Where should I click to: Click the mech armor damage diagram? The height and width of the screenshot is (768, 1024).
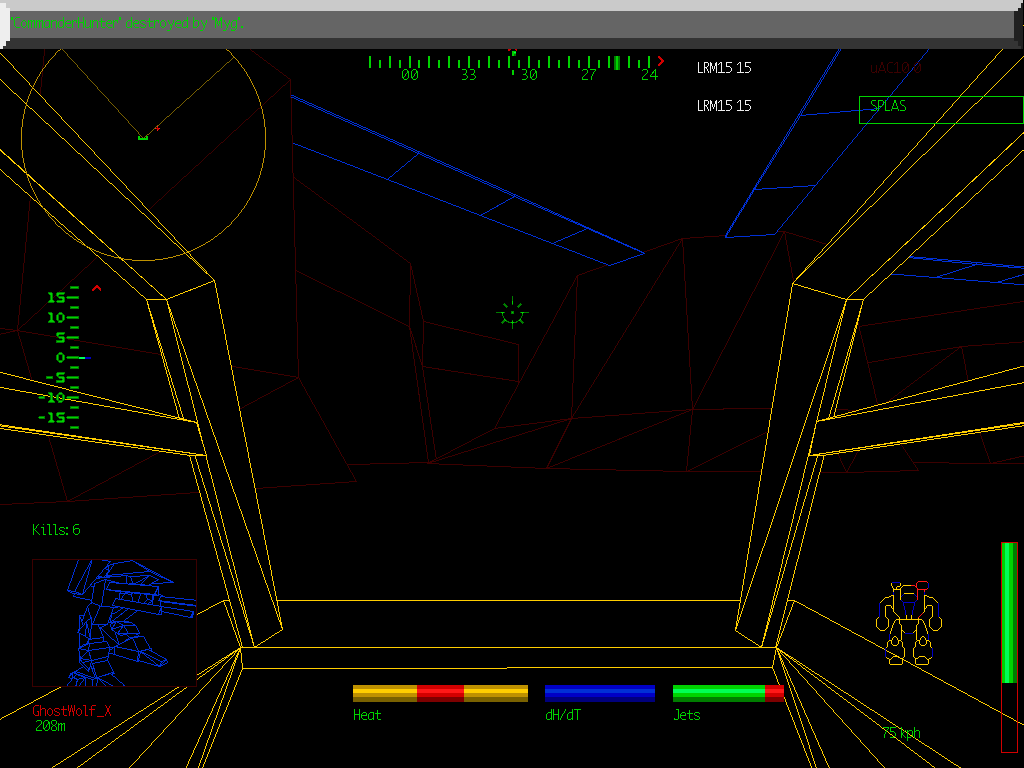tap(908, 623)
